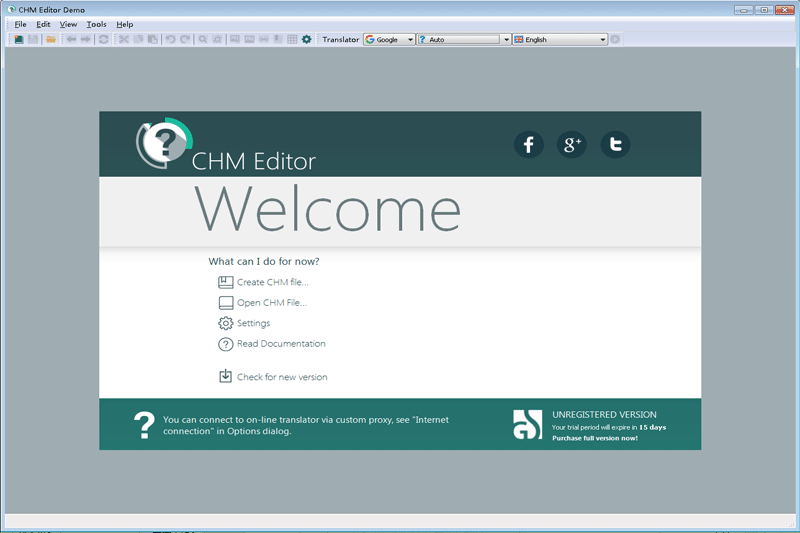800x533 pixels.
Task: Click the Open CHM File book icon
Action: [x=226, y=303]
